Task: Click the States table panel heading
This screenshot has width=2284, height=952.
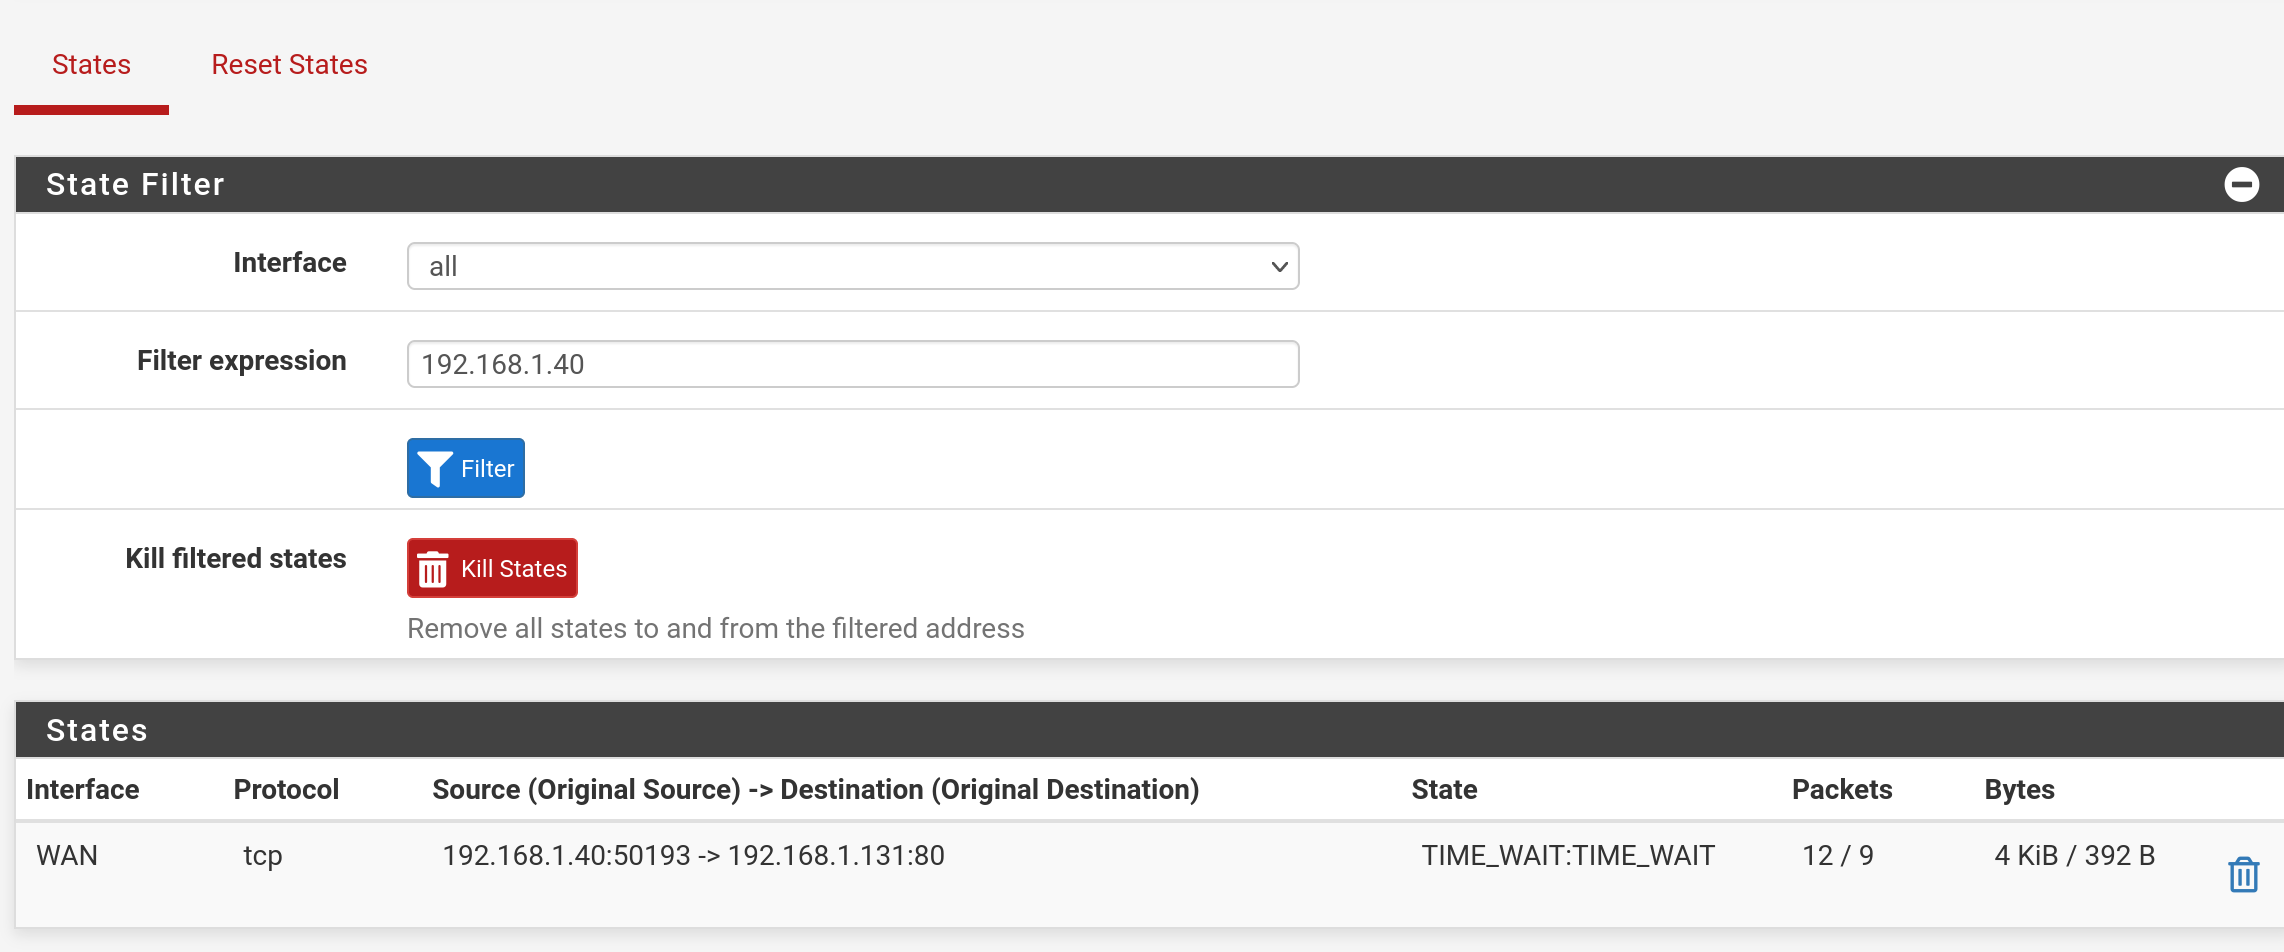Action: [x=97, y=730]
